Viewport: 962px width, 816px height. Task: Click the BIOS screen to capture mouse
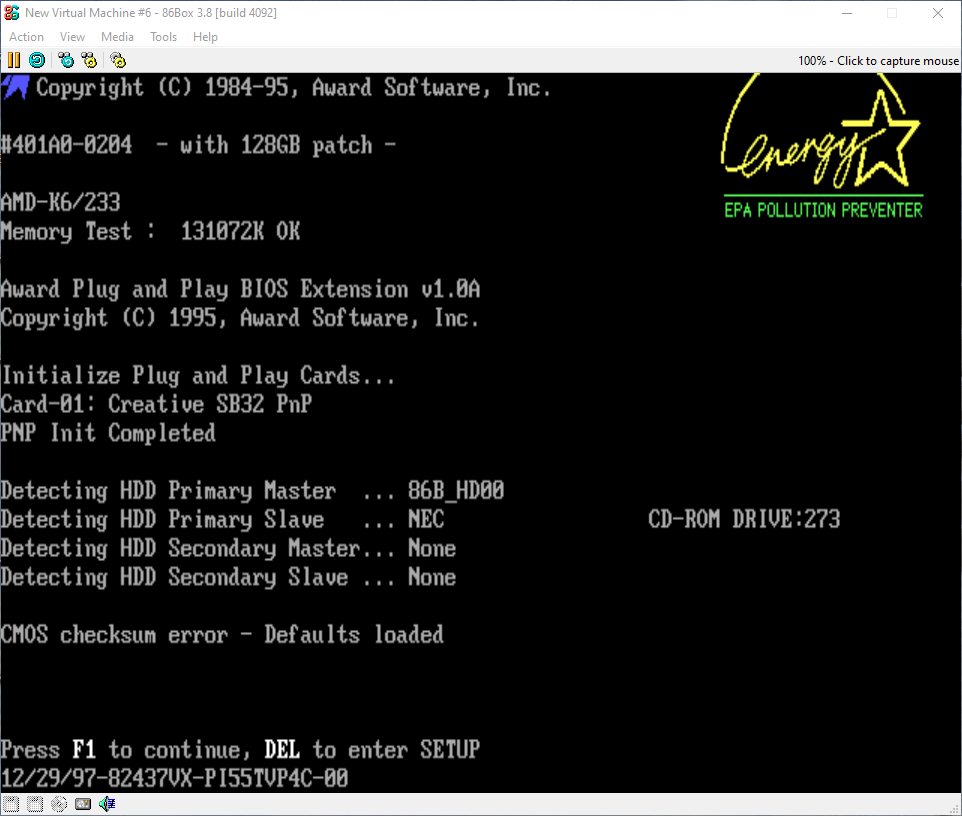point(480,430)
